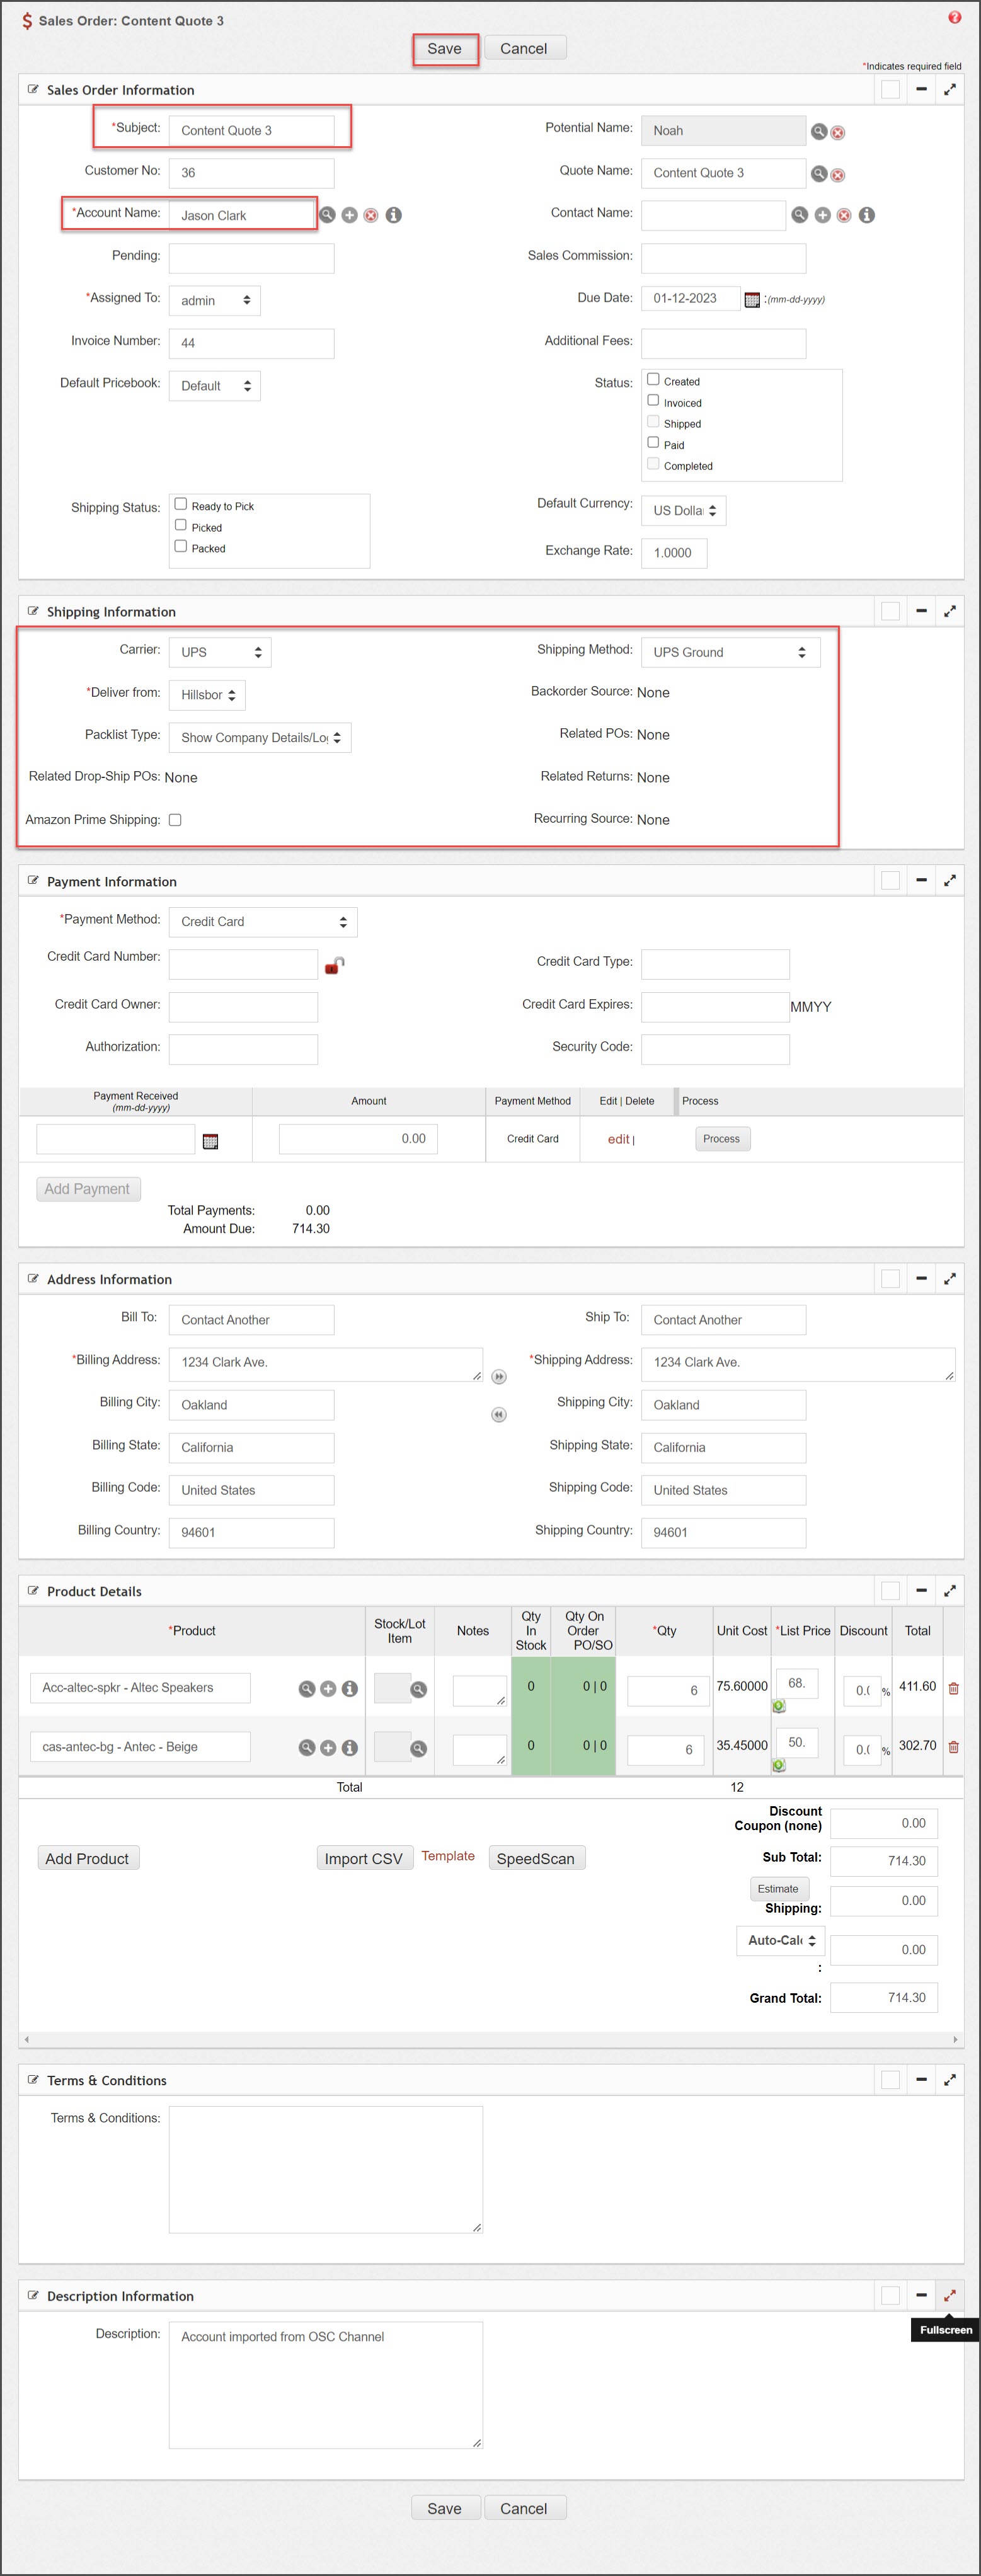Image resolution: width=981 pixels, height=2576 pixels.
Task: Click the Credit Card Number field
Action: tap(243, 964)
